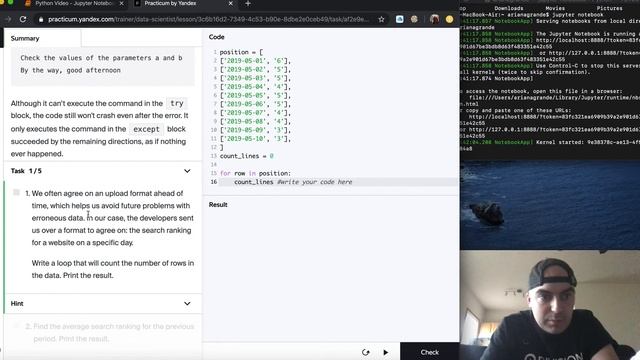The image size is (640, 360).
Task: Click the '2019-05-10' row in code
Action: coord(255,139)
